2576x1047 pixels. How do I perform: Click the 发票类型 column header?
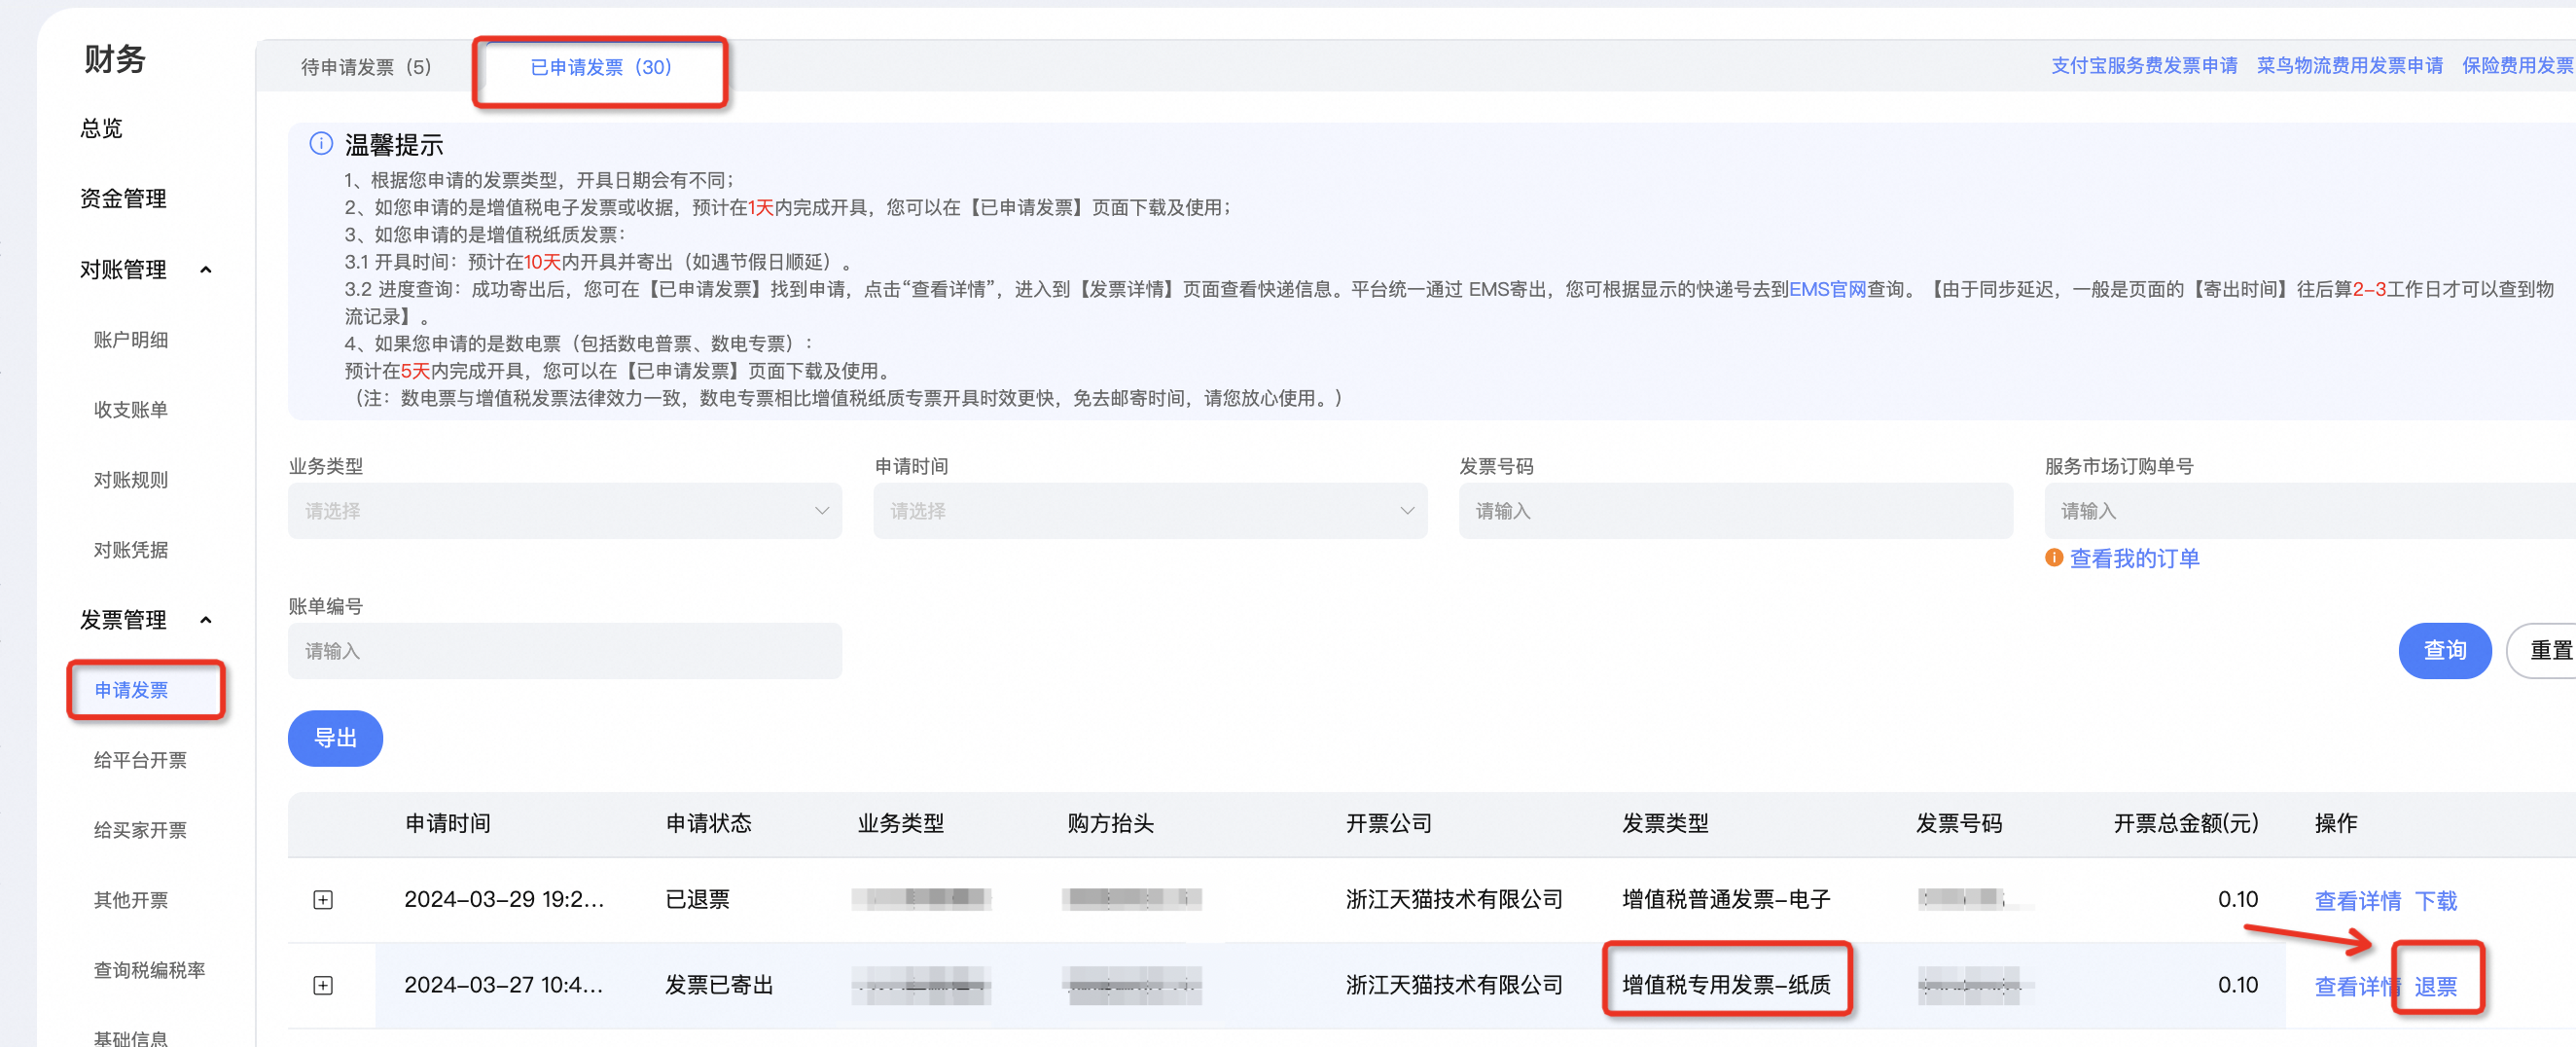(1664, 824)
